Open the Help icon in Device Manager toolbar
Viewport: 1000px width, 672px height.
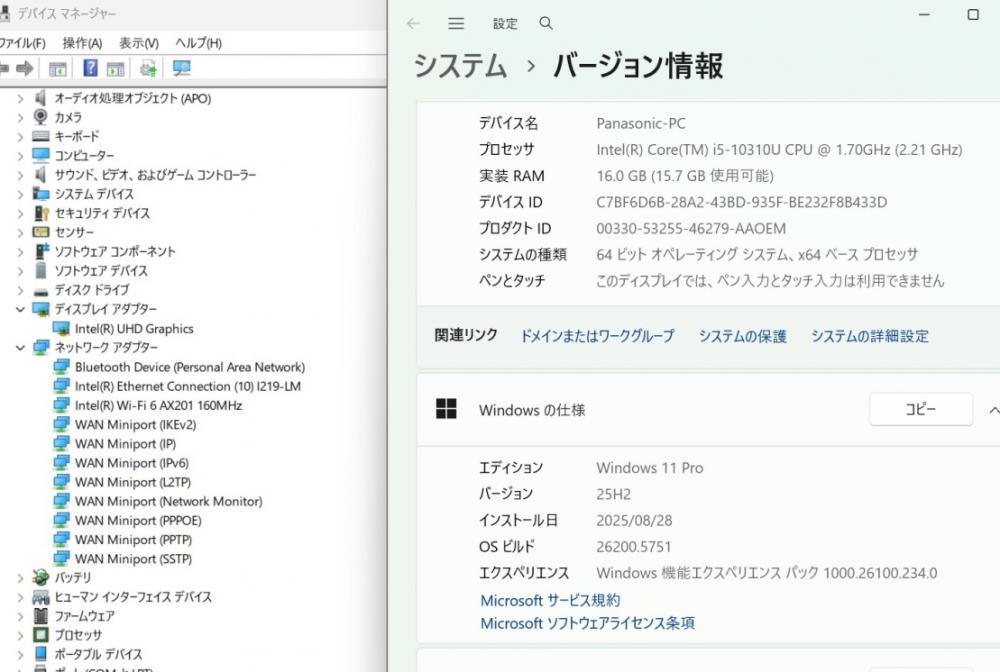tap(91, 68)
